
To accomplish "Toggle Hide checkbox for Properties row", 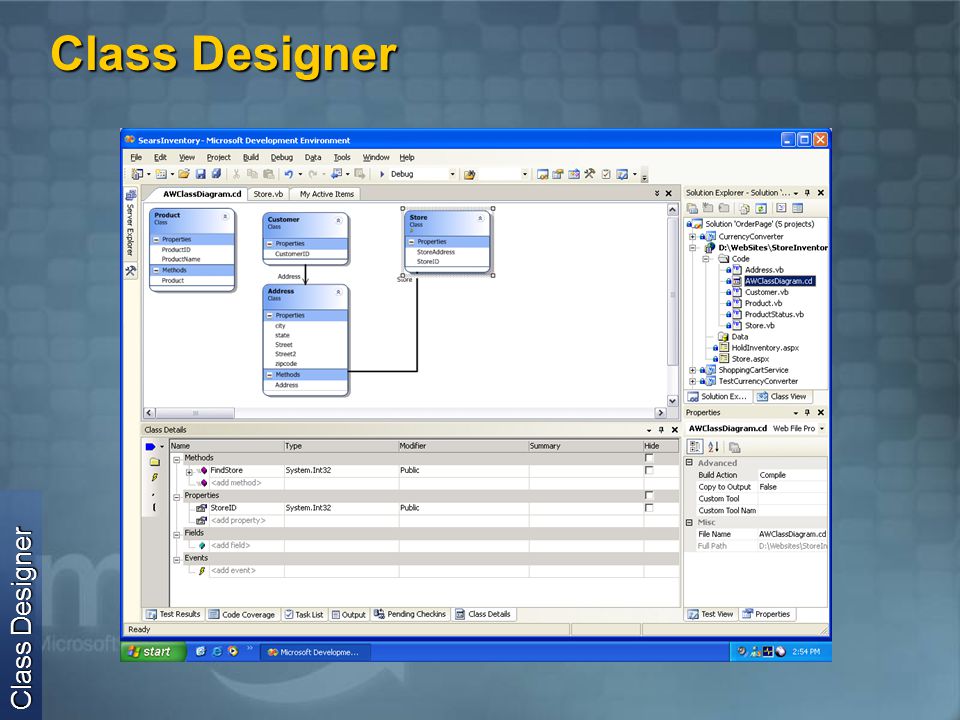I will click(x=649, y=495).
